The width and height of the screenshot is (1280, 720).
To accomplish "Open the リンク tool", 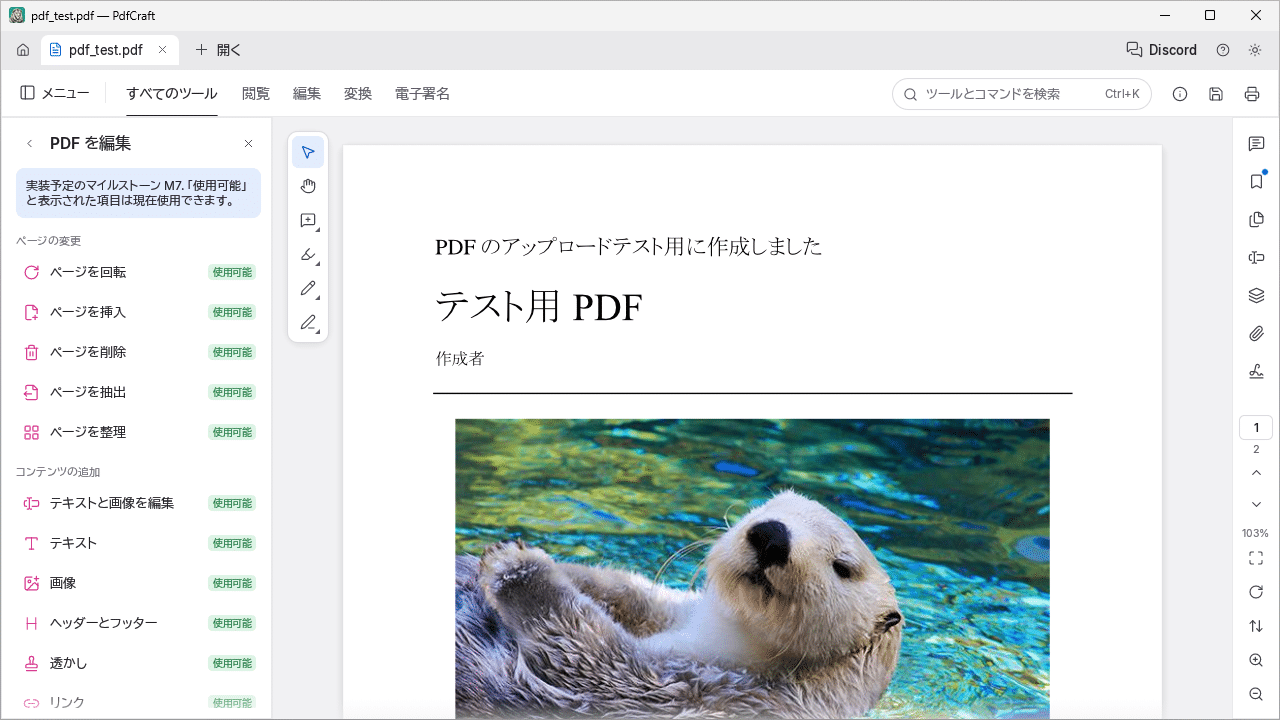I will click(x=136, y=703).
